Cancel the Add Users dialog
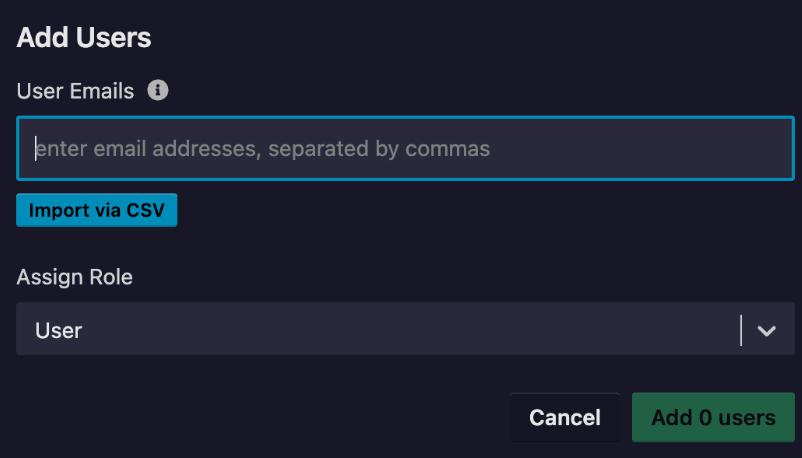This screenshot has width=802, height=458. (x=565, y=417)
